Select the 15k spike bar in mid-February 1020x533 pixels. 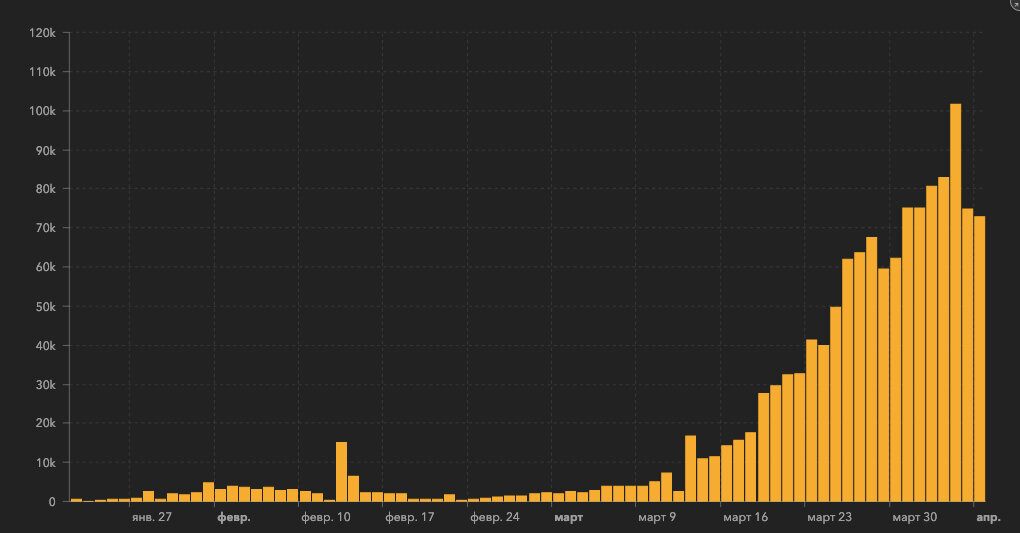342,472
